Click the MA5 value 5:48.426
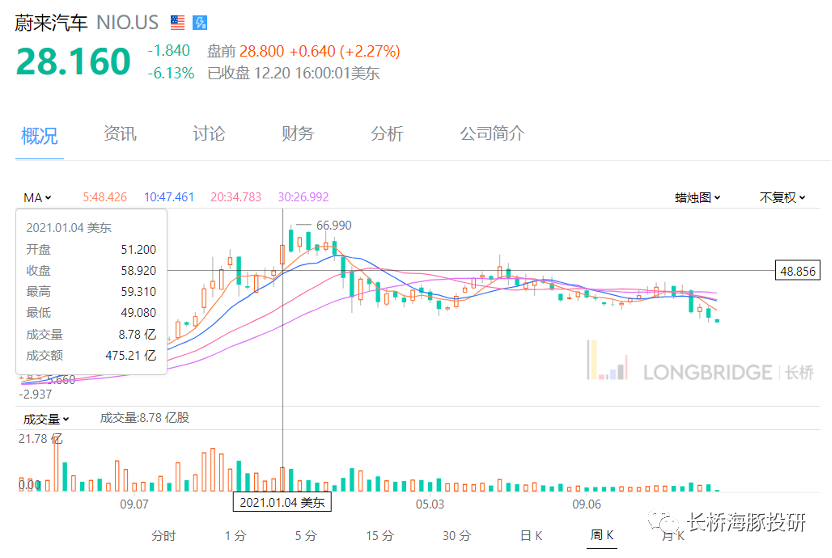Image resolution: width=832 pixels, height=558 pixels. click(x=105, y=197)
